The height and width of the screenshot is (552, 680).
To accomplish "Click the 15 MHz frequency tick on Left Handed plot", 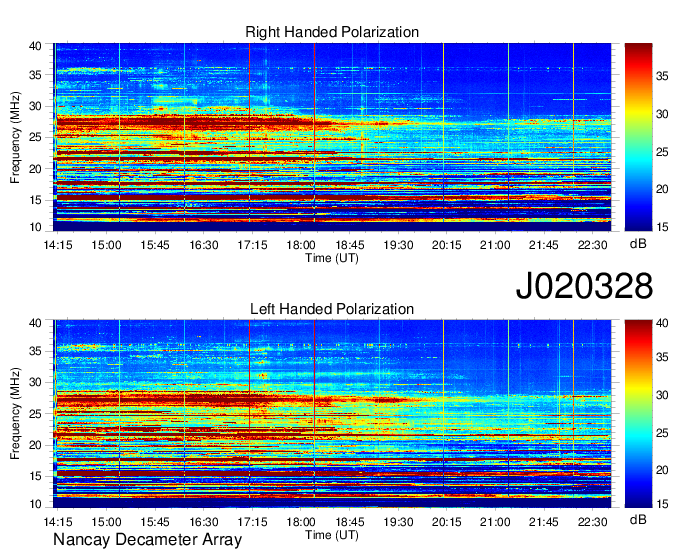I will pos(35,477).
